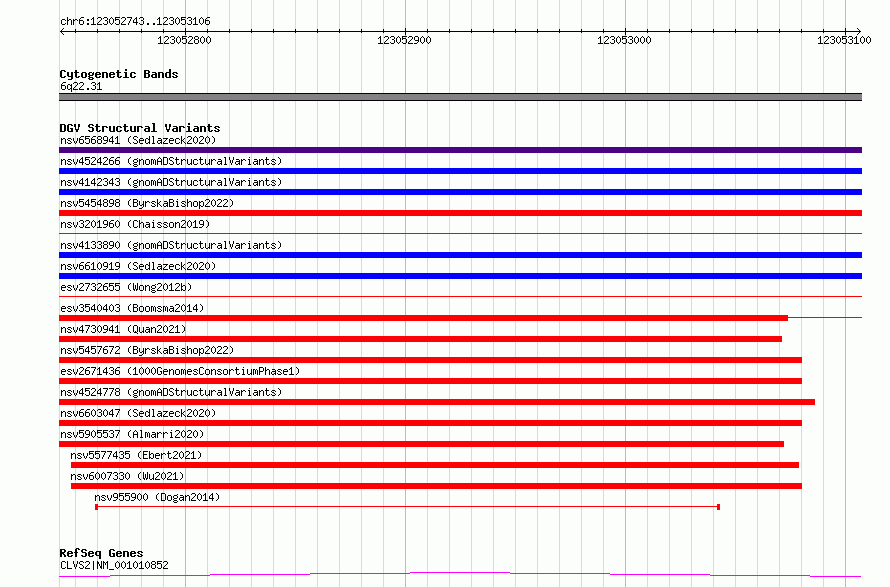Open variant esv2732655 (Wong2012b) label
The width and height of the screenshot is (890, 587).
[126, 287]
